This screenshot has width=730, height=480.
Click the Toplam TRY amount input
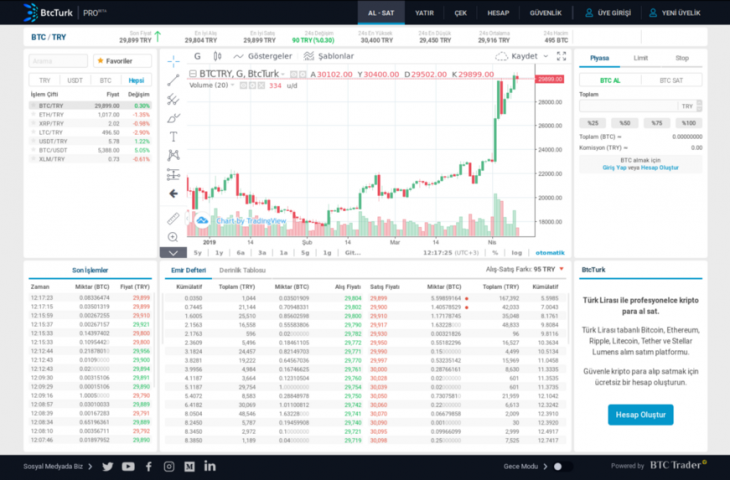[x=628, y=106]
